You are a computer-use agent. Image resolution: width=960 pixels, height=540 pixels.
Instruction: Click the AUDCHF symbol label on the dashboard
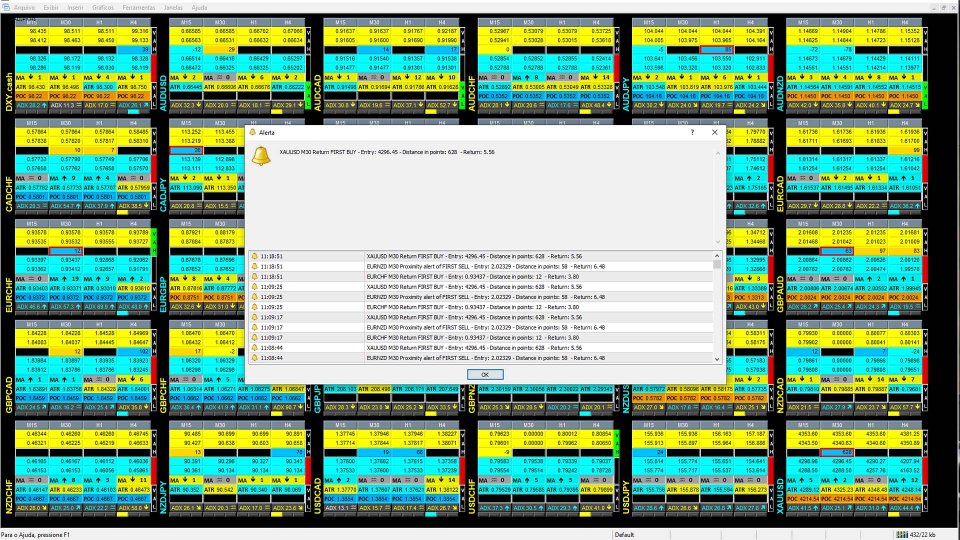click(x=471, y=93)
